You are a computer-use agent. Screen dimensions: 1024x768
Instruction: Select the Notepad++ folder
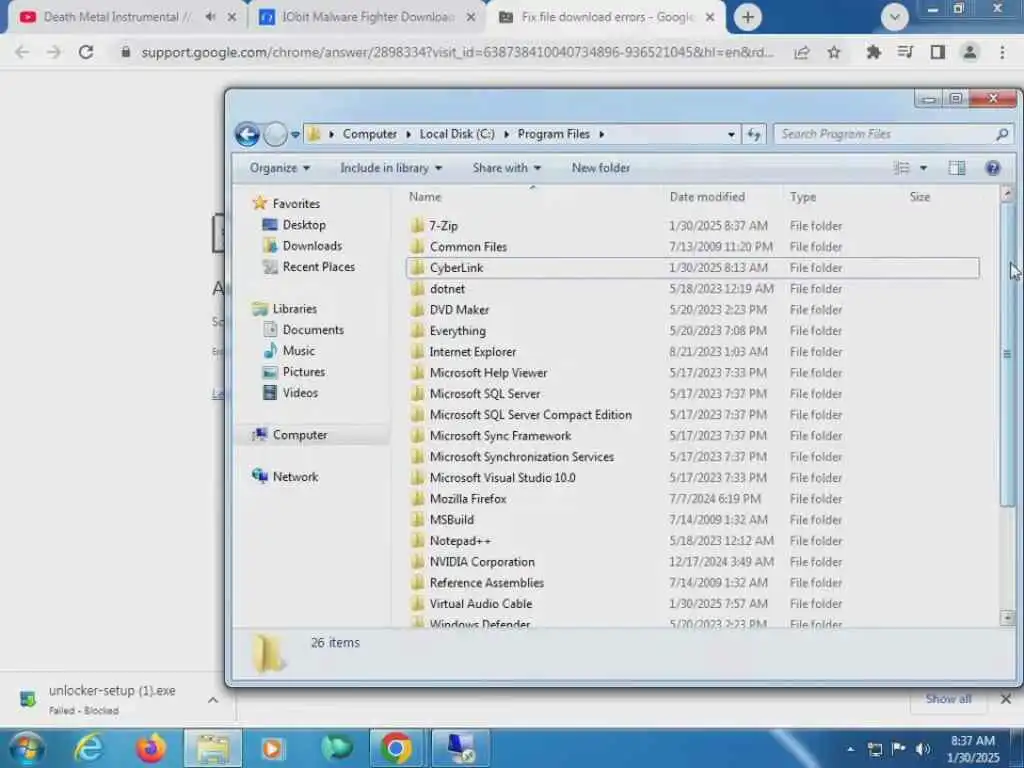pos(692,541)
